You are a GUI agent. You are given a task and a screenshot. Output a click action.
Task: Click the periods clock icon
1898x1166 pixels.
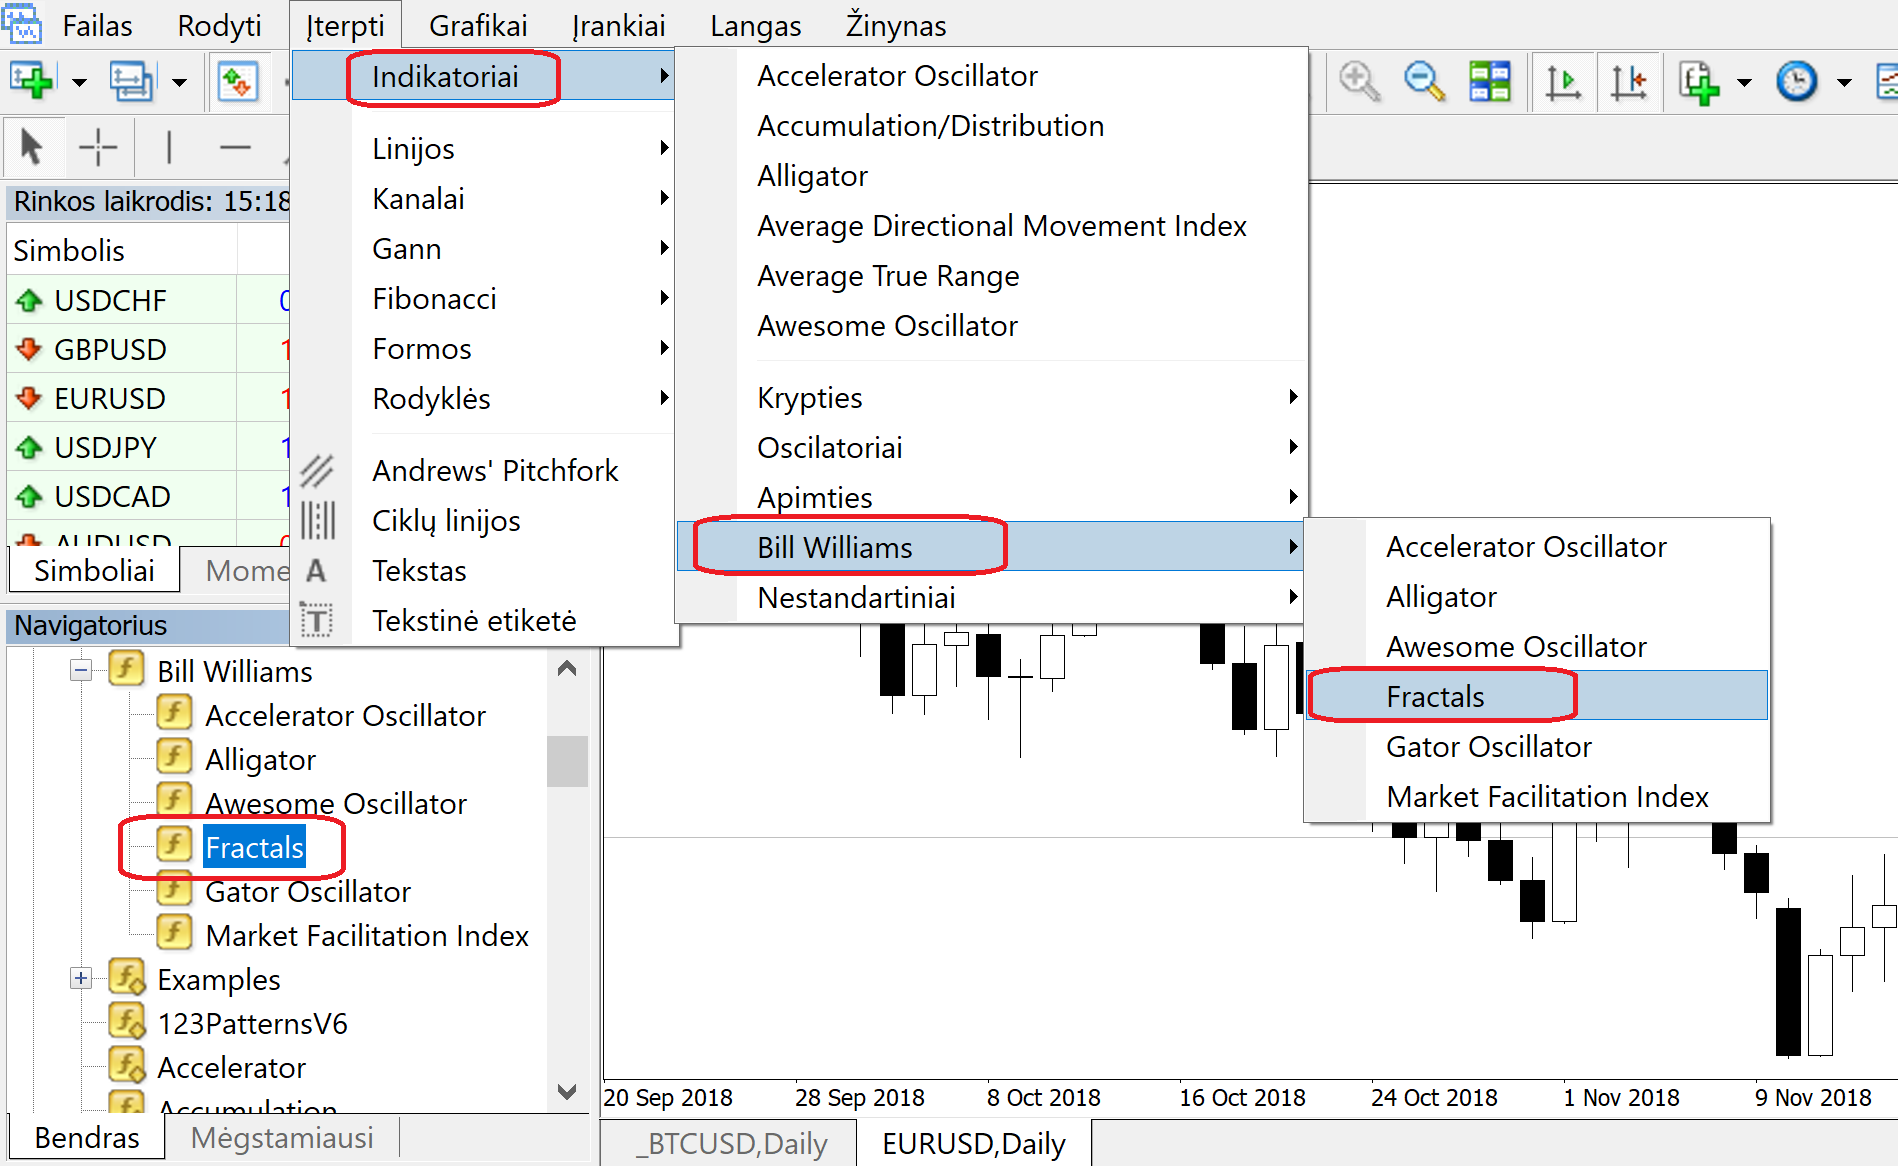(x=1796, y=81)
